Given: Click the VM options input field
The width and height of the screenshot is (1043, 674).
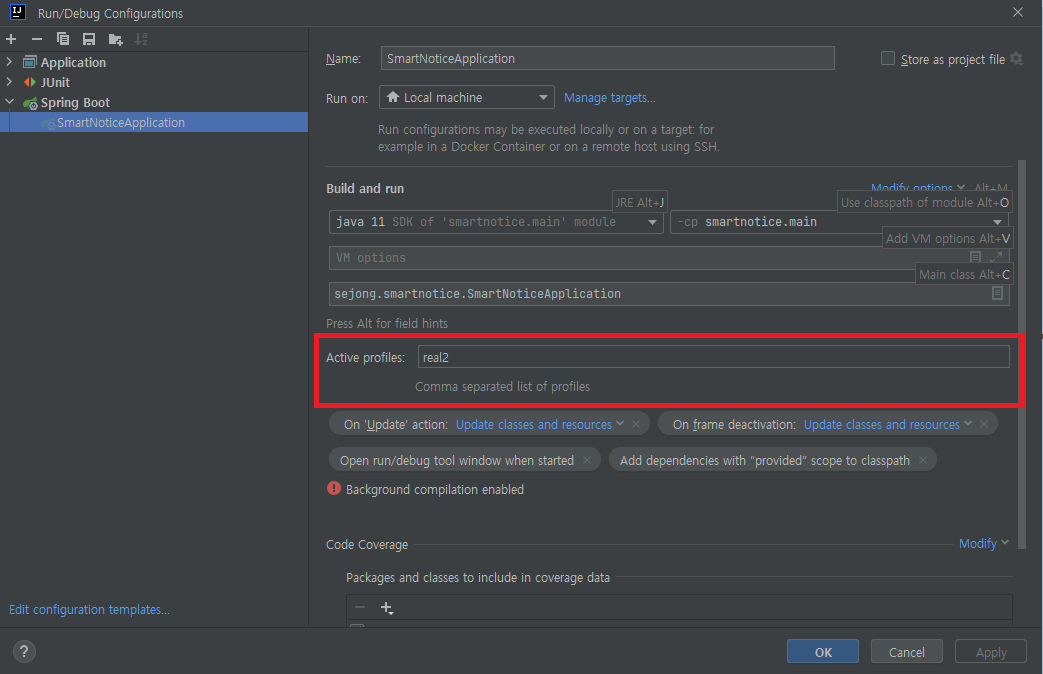Looking at the screenshot, I should point(669,257).
